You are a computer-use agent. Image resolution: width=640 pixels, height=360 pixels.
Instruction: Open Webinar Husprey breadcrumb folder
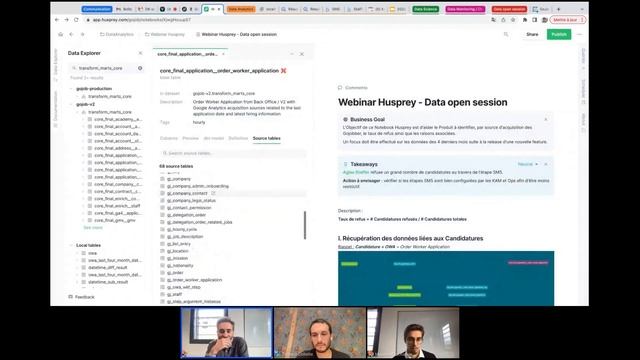(165, 34)
